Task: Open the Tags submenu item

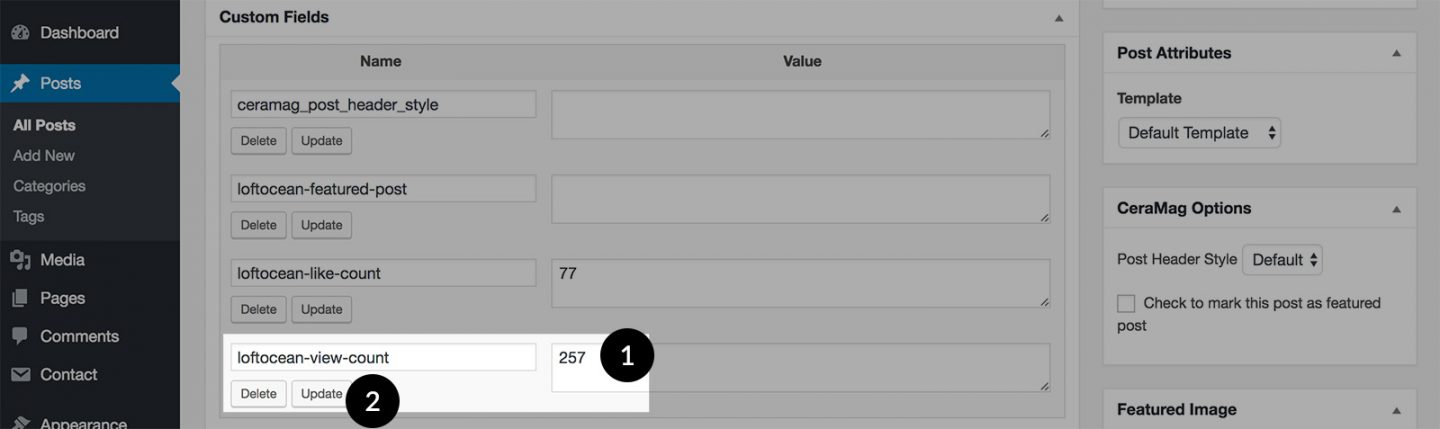Action: coord(28,216)
